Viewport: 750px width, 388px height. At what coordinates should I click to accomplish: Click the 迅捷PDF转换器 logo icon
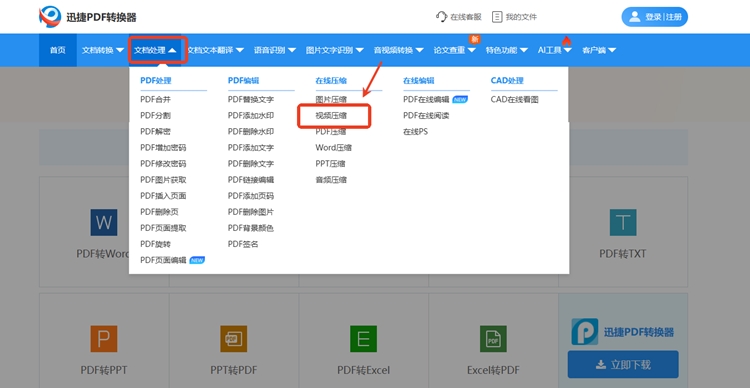(x=50, y=17)
